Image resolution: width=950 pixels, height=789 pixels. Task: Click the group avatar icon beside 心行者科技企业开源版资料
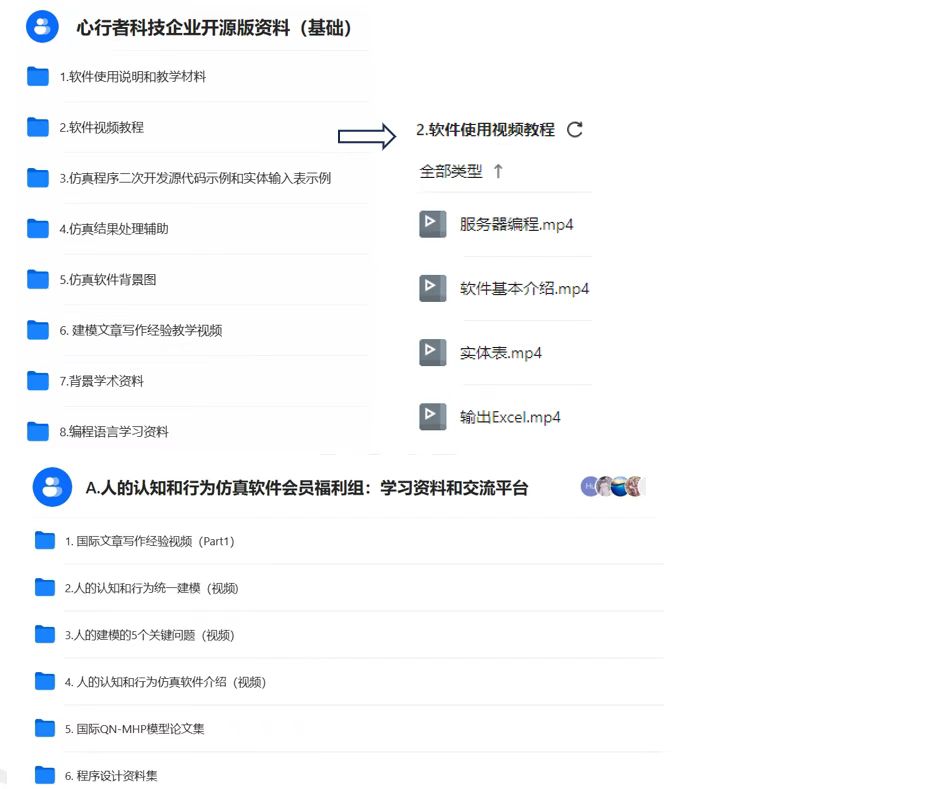click(x=42, y=27)
